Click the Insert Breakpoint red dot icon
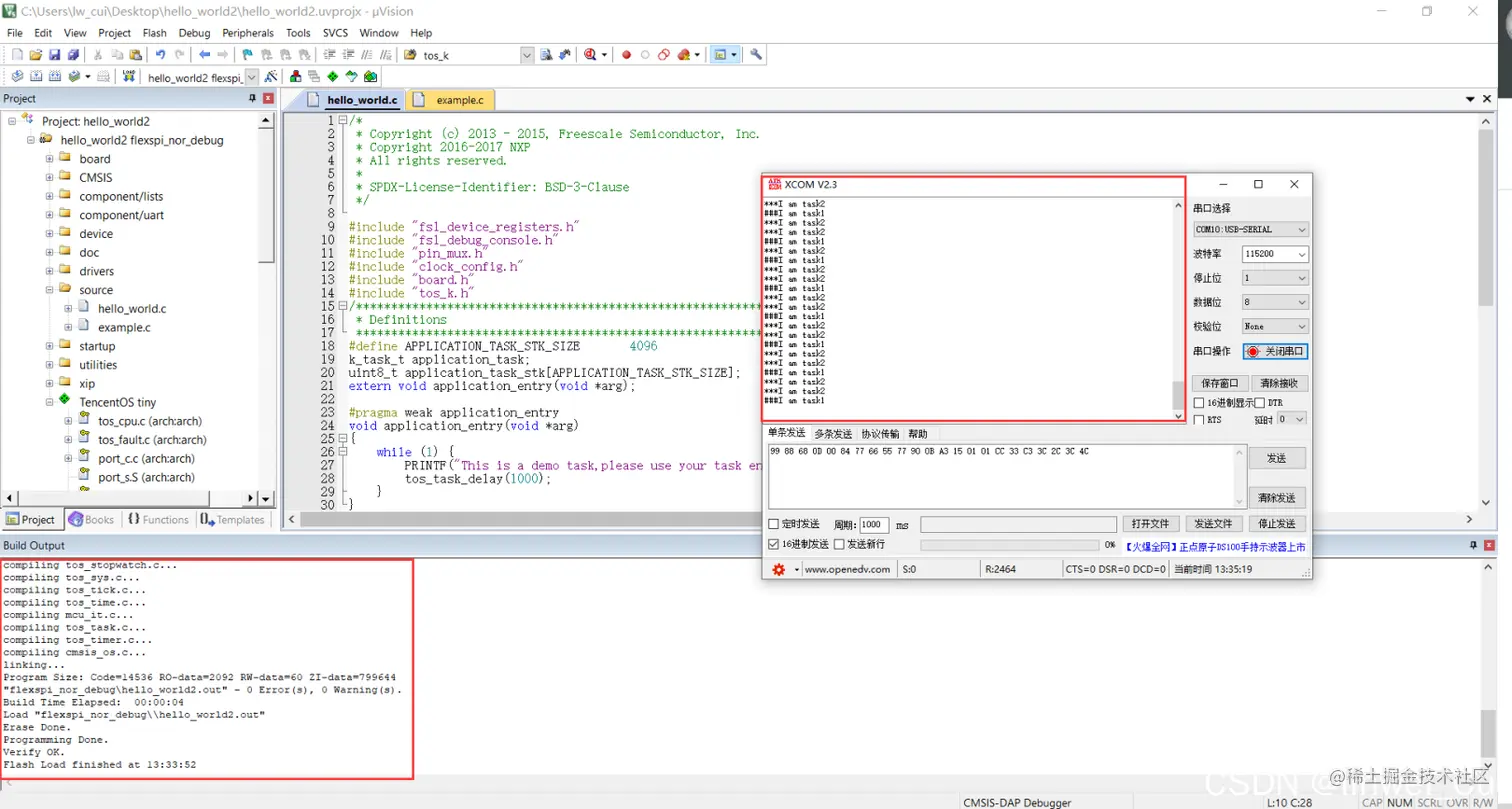1512x809 pixels. [626, 55]
